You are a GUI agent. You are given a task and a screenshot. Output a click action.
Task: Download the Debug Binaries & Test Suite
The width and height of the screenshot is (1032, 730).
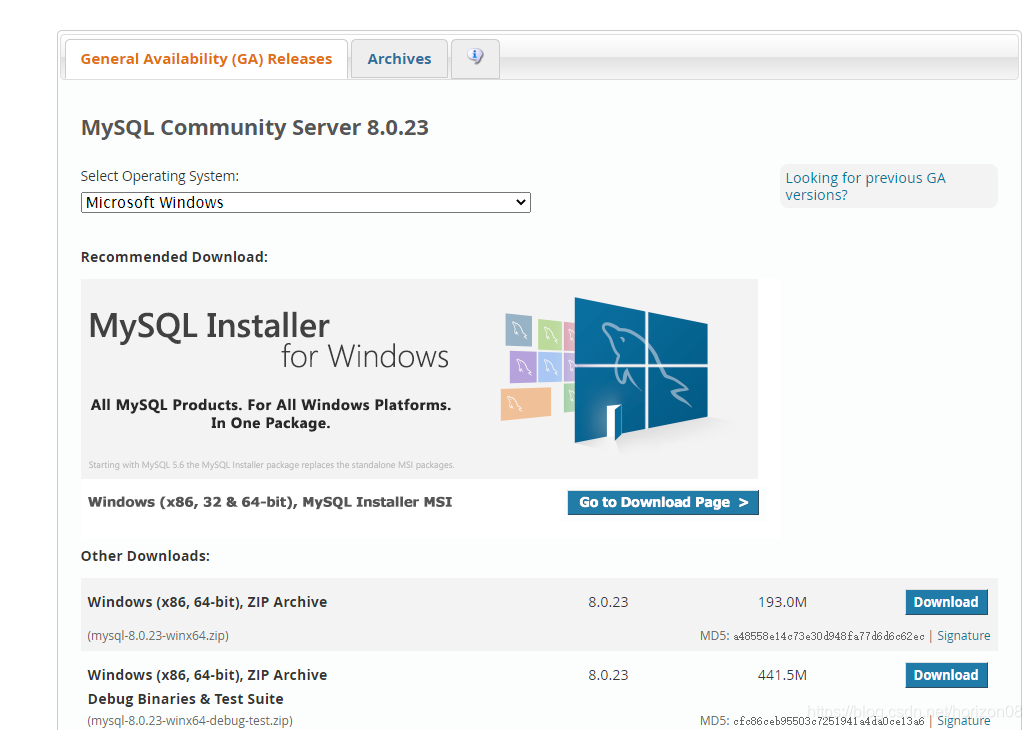coord(945,675)
